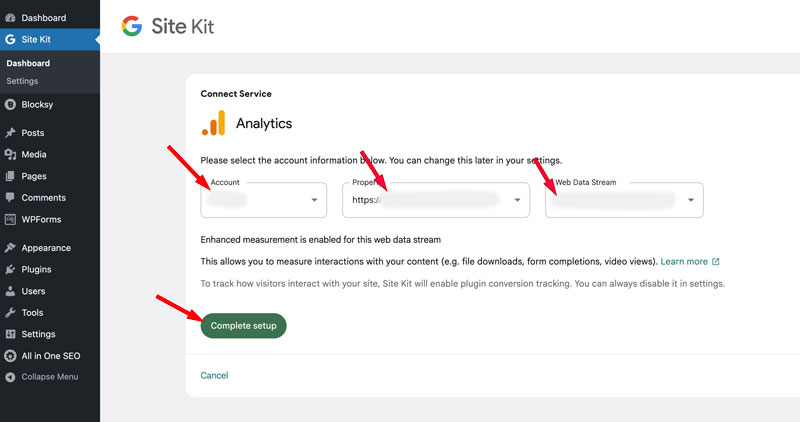This screenshot has height=422, width=800.
Task: Expand the Property dropdown
Action: click(436, 200)
